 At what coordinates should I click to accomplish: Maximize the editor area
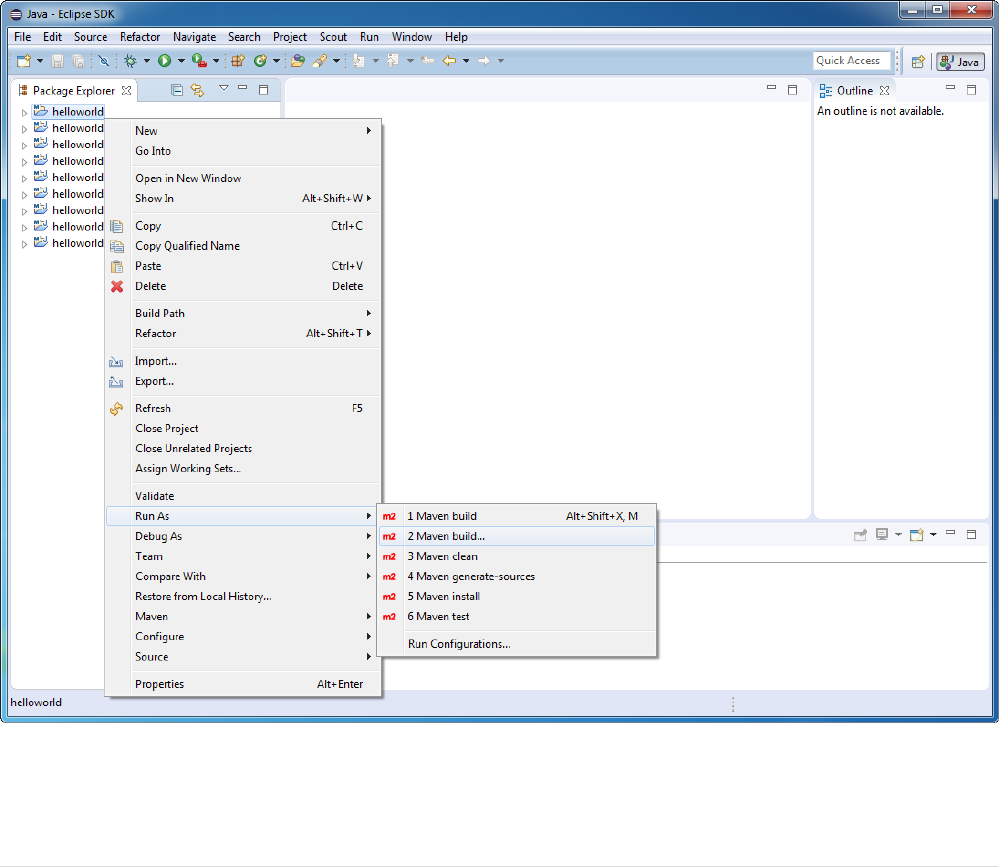coord(793,90)
